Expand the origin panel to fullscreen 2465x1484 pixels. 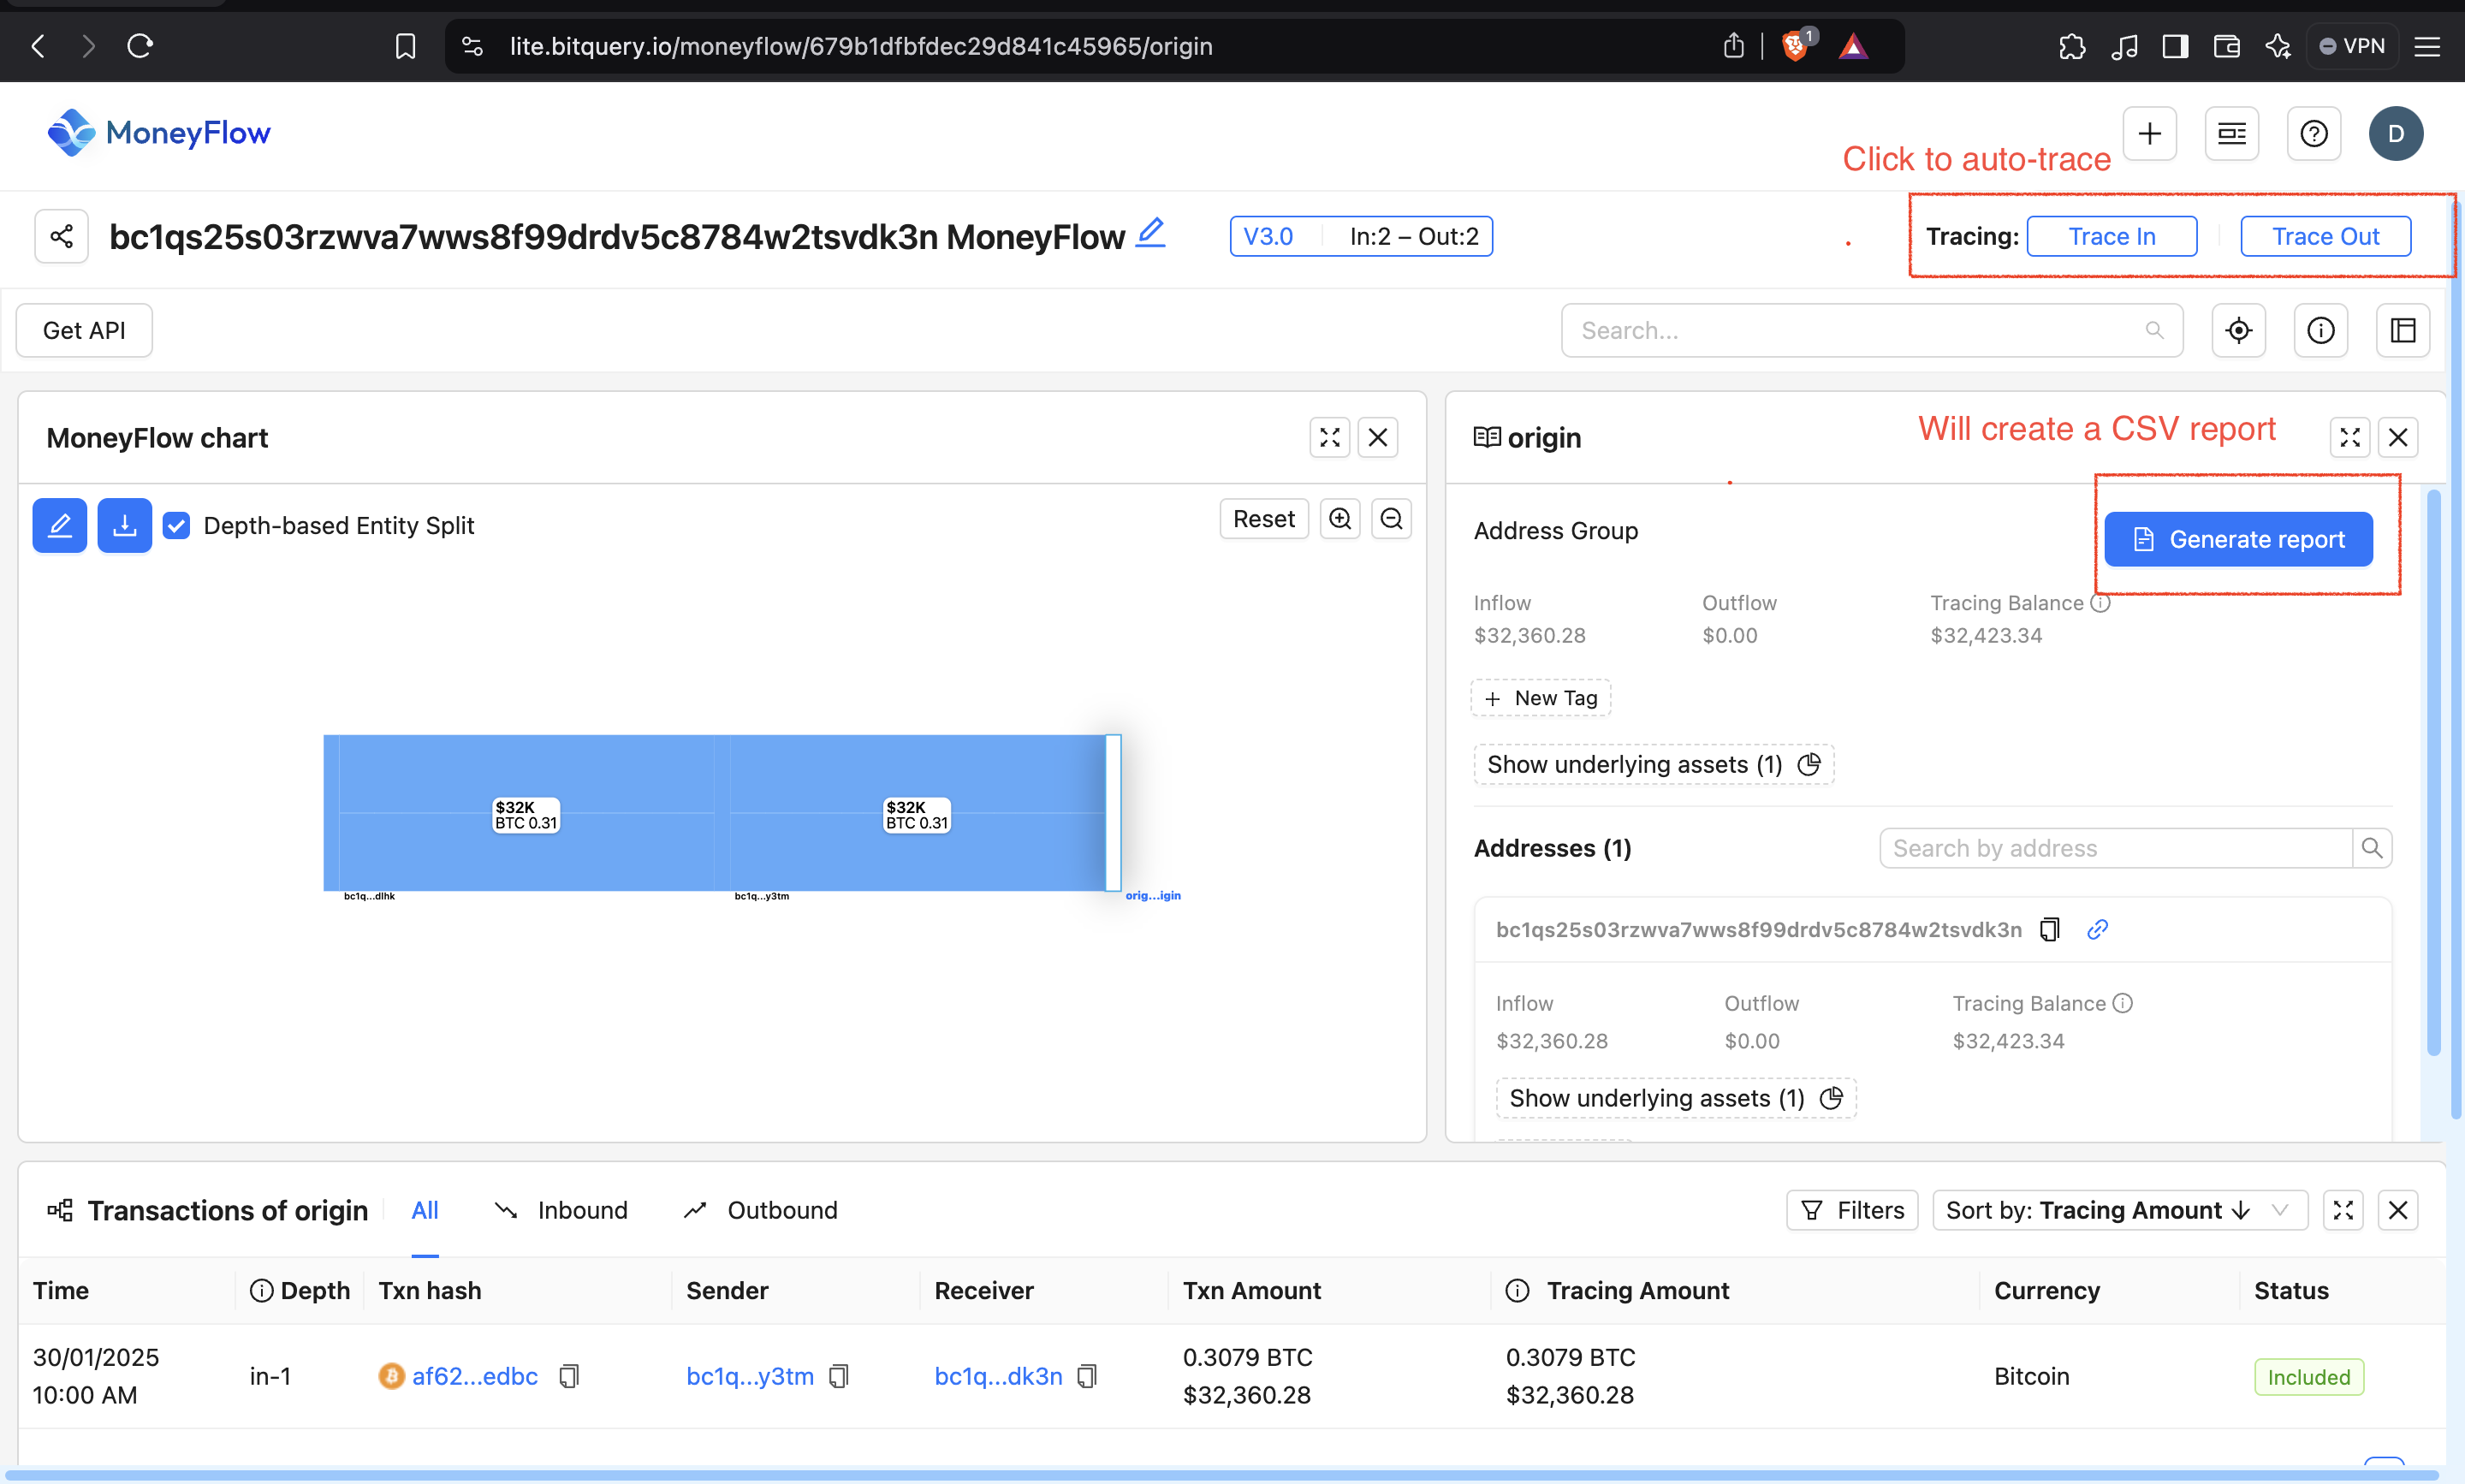2349,437
